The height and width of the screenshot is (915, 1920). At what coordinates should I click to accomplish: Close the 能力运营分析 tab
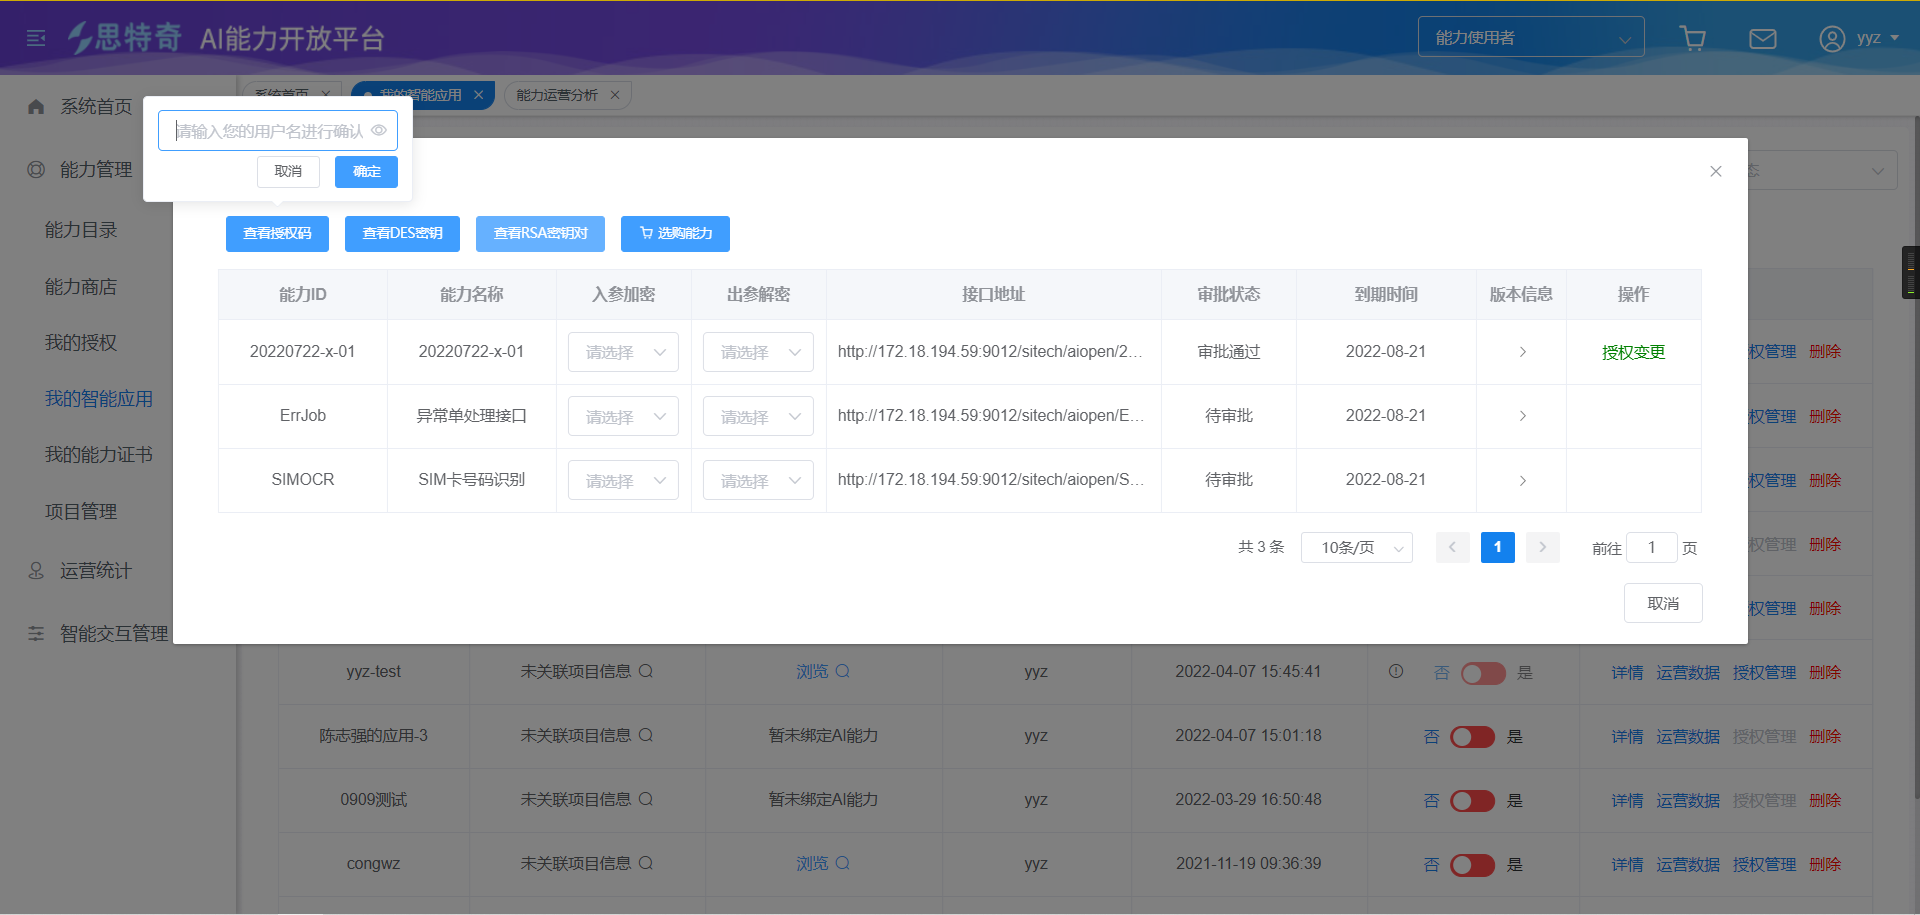[615, 95]
